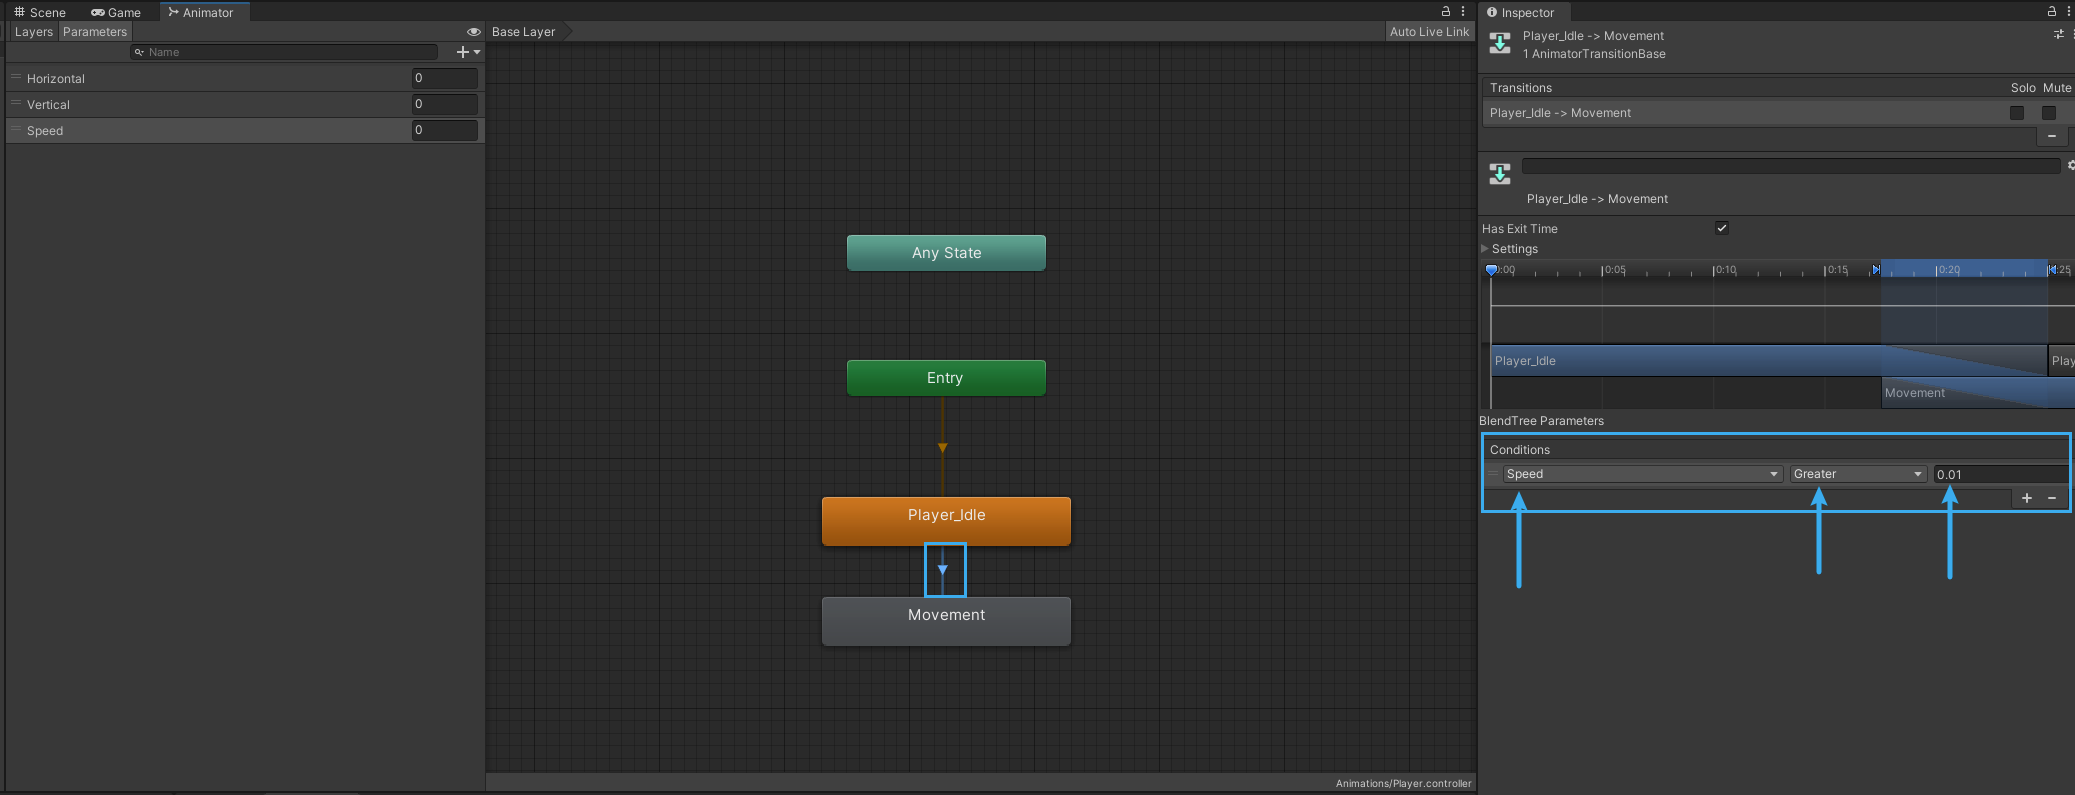Lock the Animator window with padlock icon
This screenshot has height=795, width=2075.
[x=1445, y=12]
